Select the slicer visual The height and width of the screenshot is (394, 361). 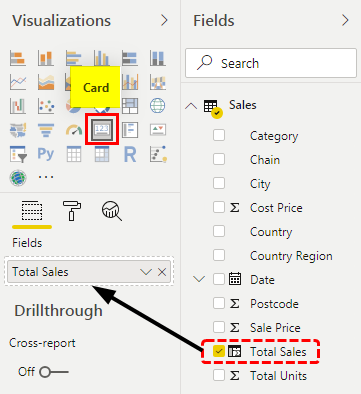pos(18,154)
